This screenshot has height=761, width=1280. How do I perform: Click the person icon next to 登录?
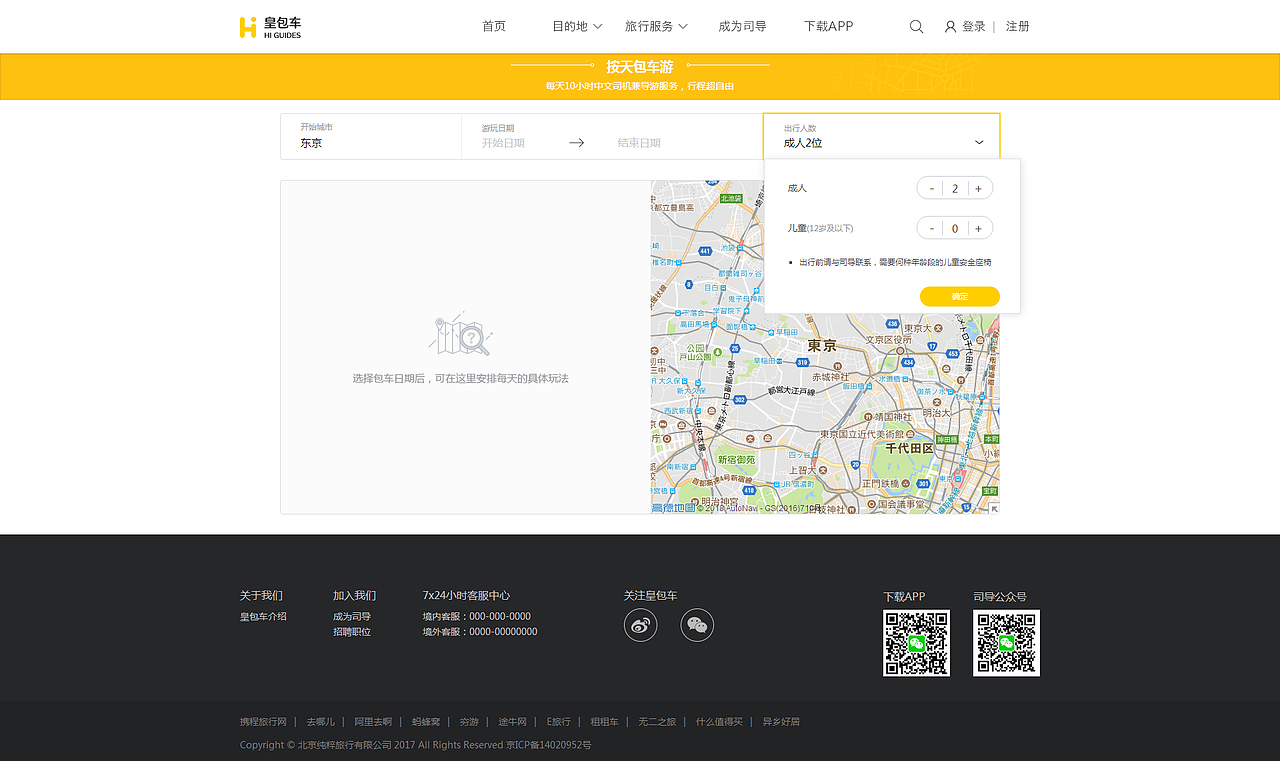click(948, 26)
